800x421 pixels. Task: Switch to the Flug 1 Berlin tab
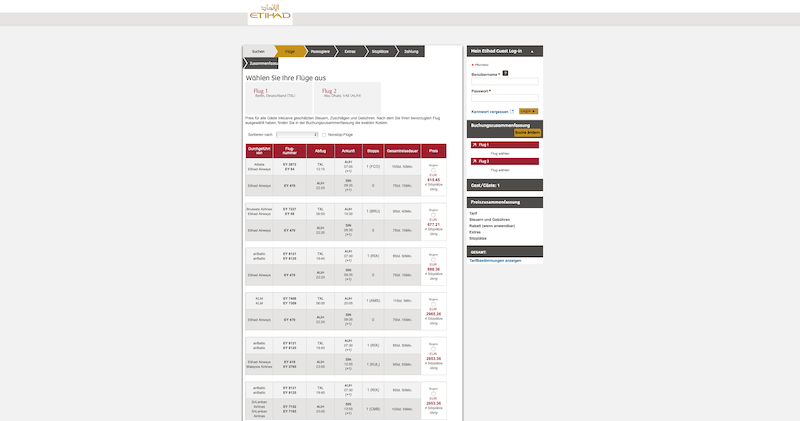[x=279, y=98]
